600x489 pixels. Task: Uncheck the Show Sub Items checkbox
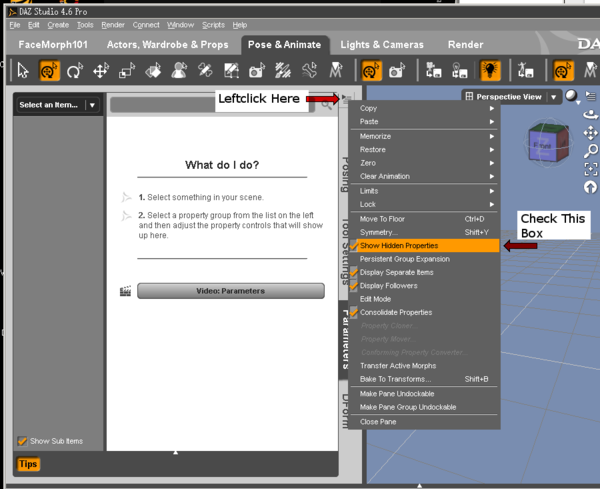coord(22,441)
